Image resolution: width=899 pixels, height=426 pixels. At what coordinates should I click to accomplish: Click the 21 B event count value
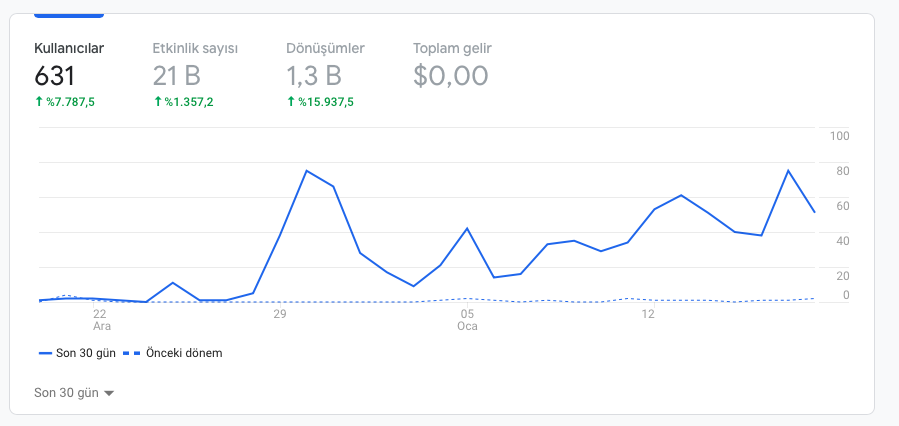[177, 76]
